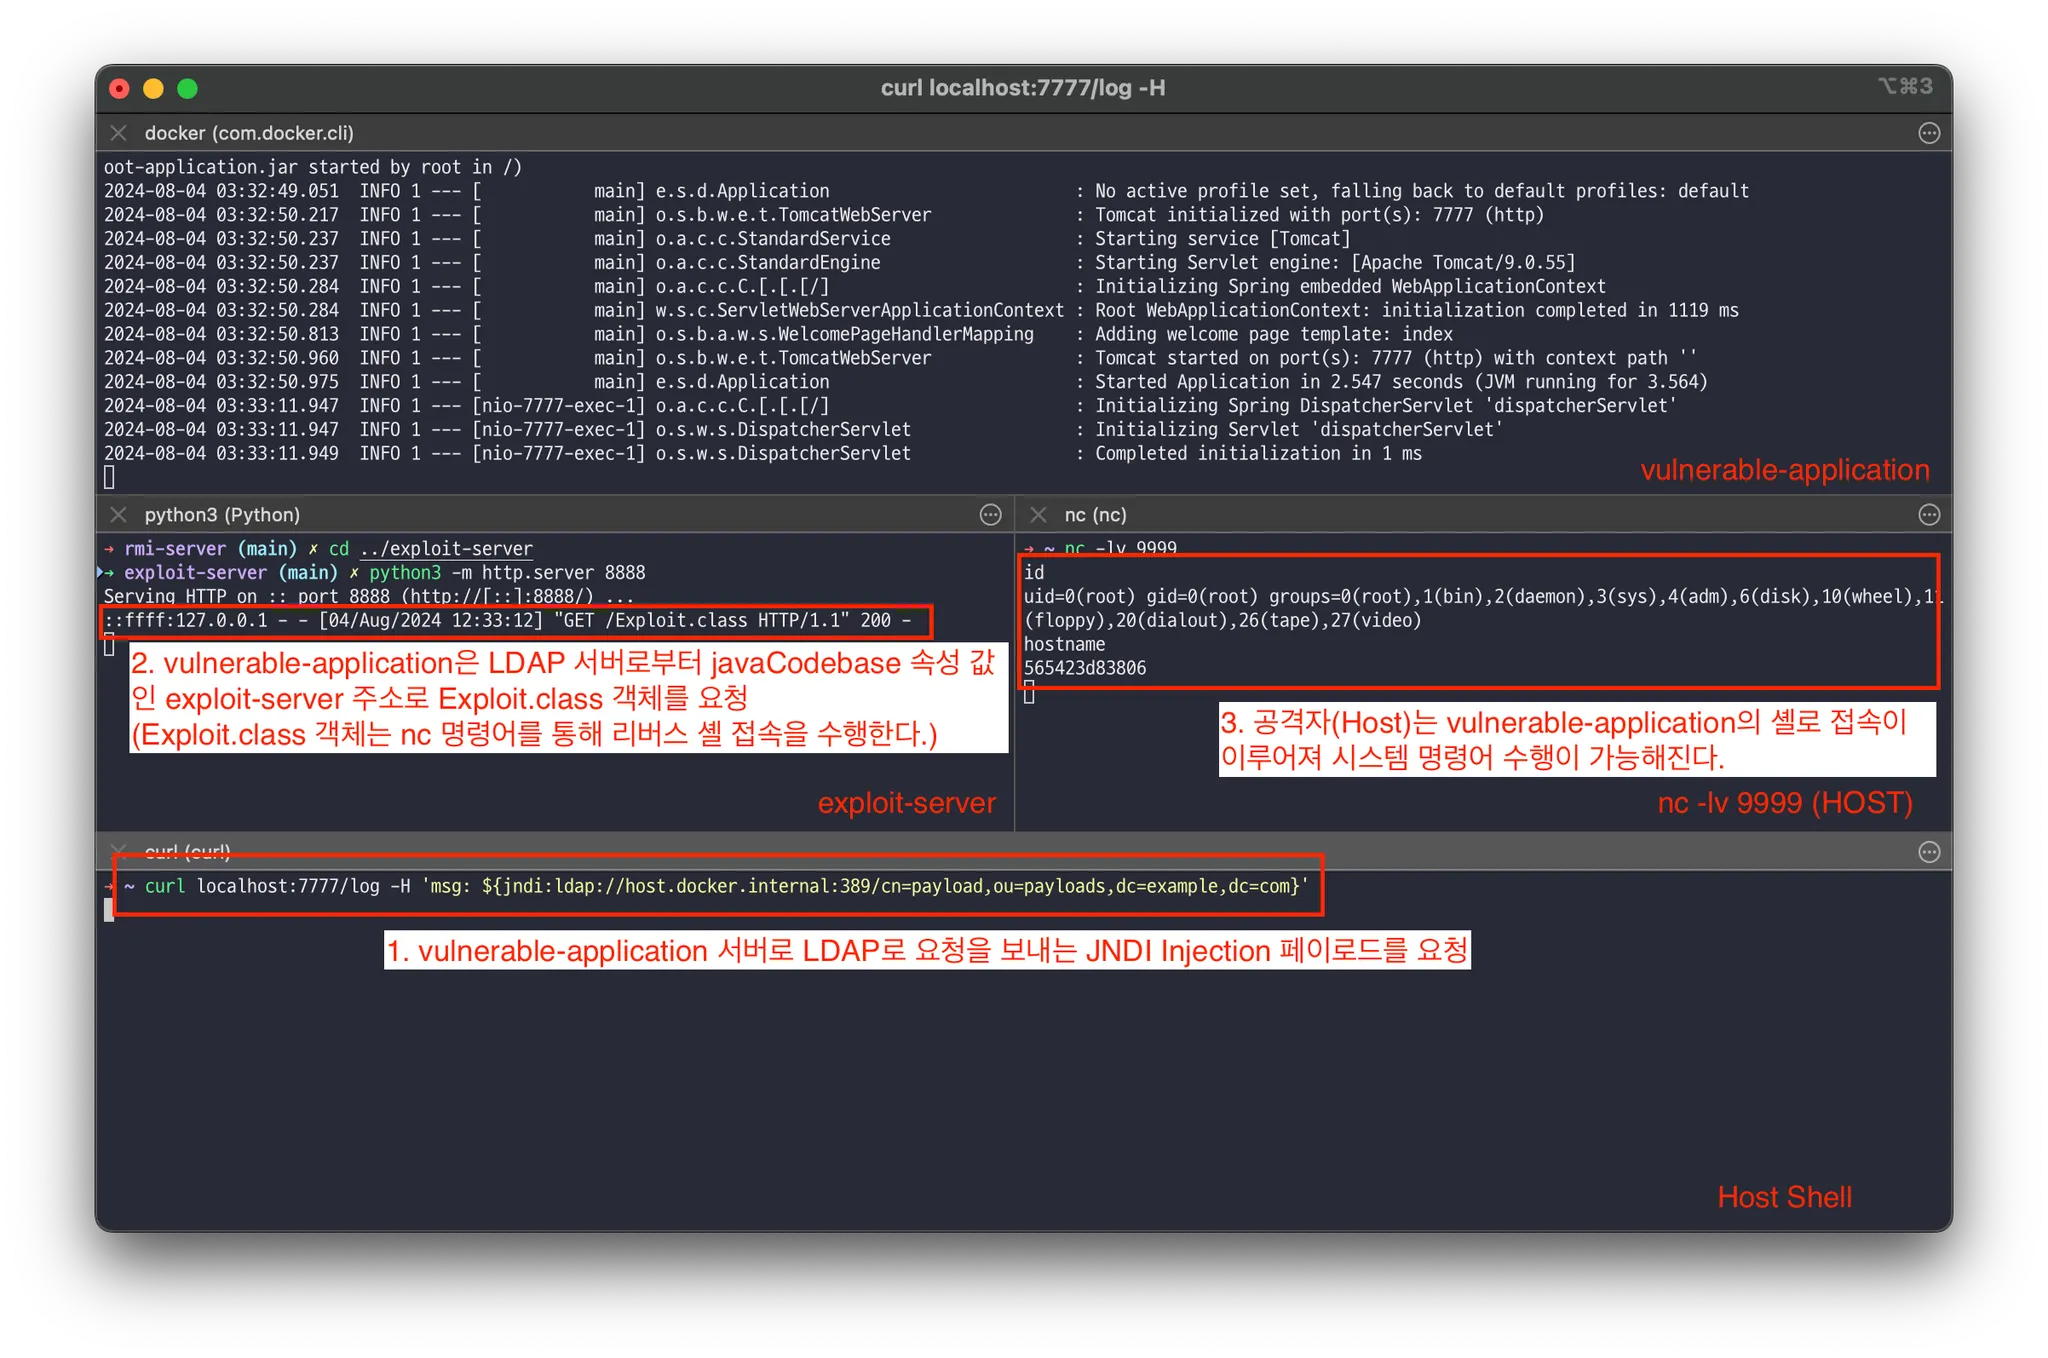Screen dimensions: 2048x1358
Task: Close the curl pane with its X icon
Action: pos(118,851)
